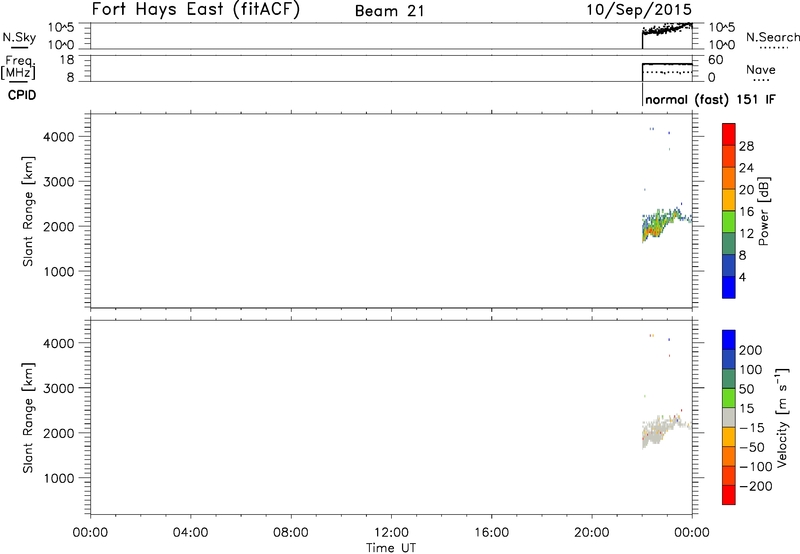This screenshot has width=800, height=554.
Task: Click the Slant Range label of power panel
Action: [28, 211]
